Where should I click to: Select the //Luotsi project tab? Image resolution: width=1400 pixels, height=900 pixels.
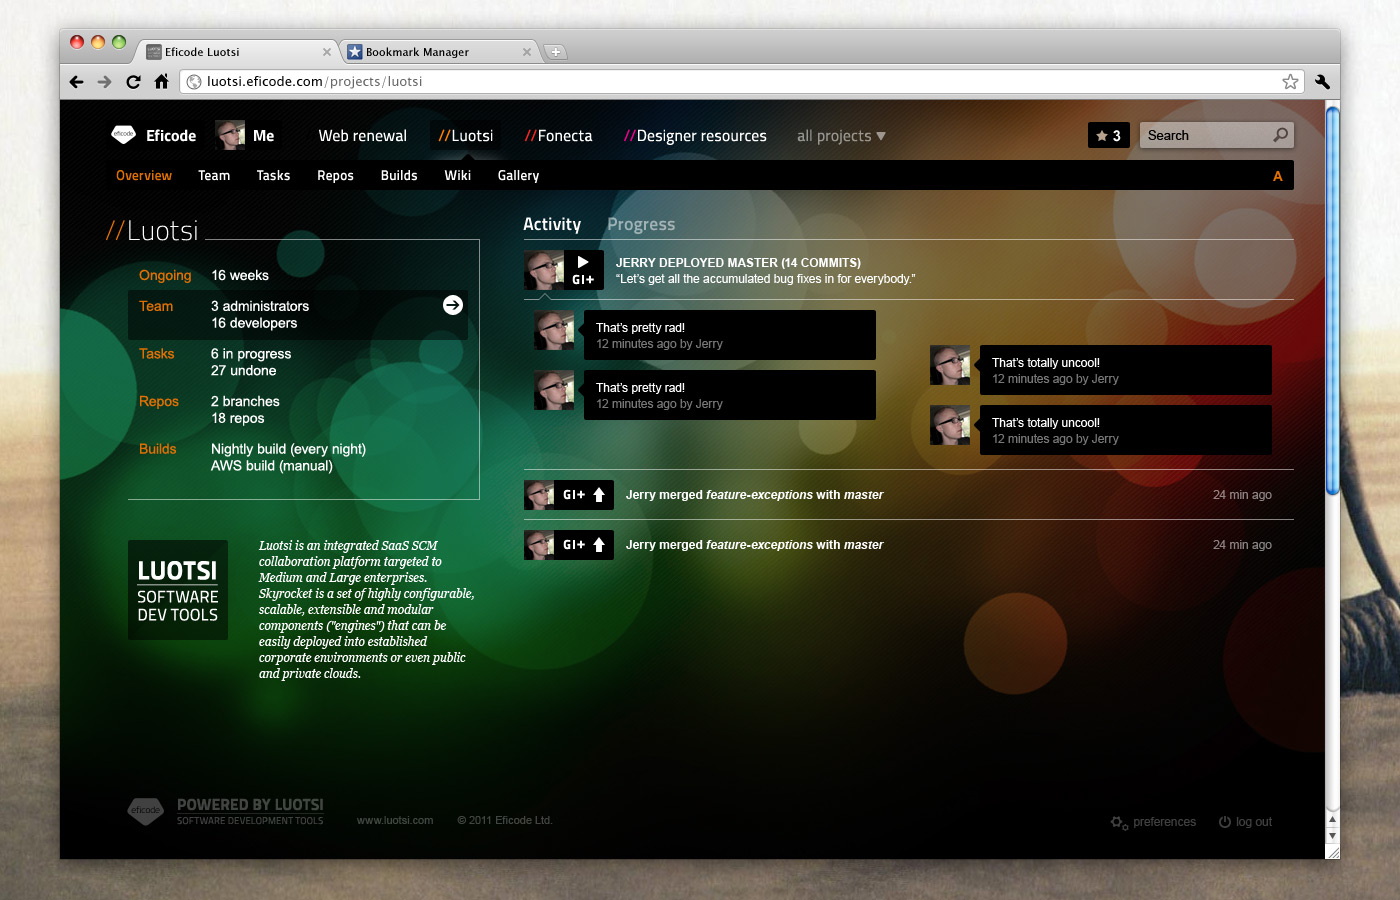pos(466,136)
